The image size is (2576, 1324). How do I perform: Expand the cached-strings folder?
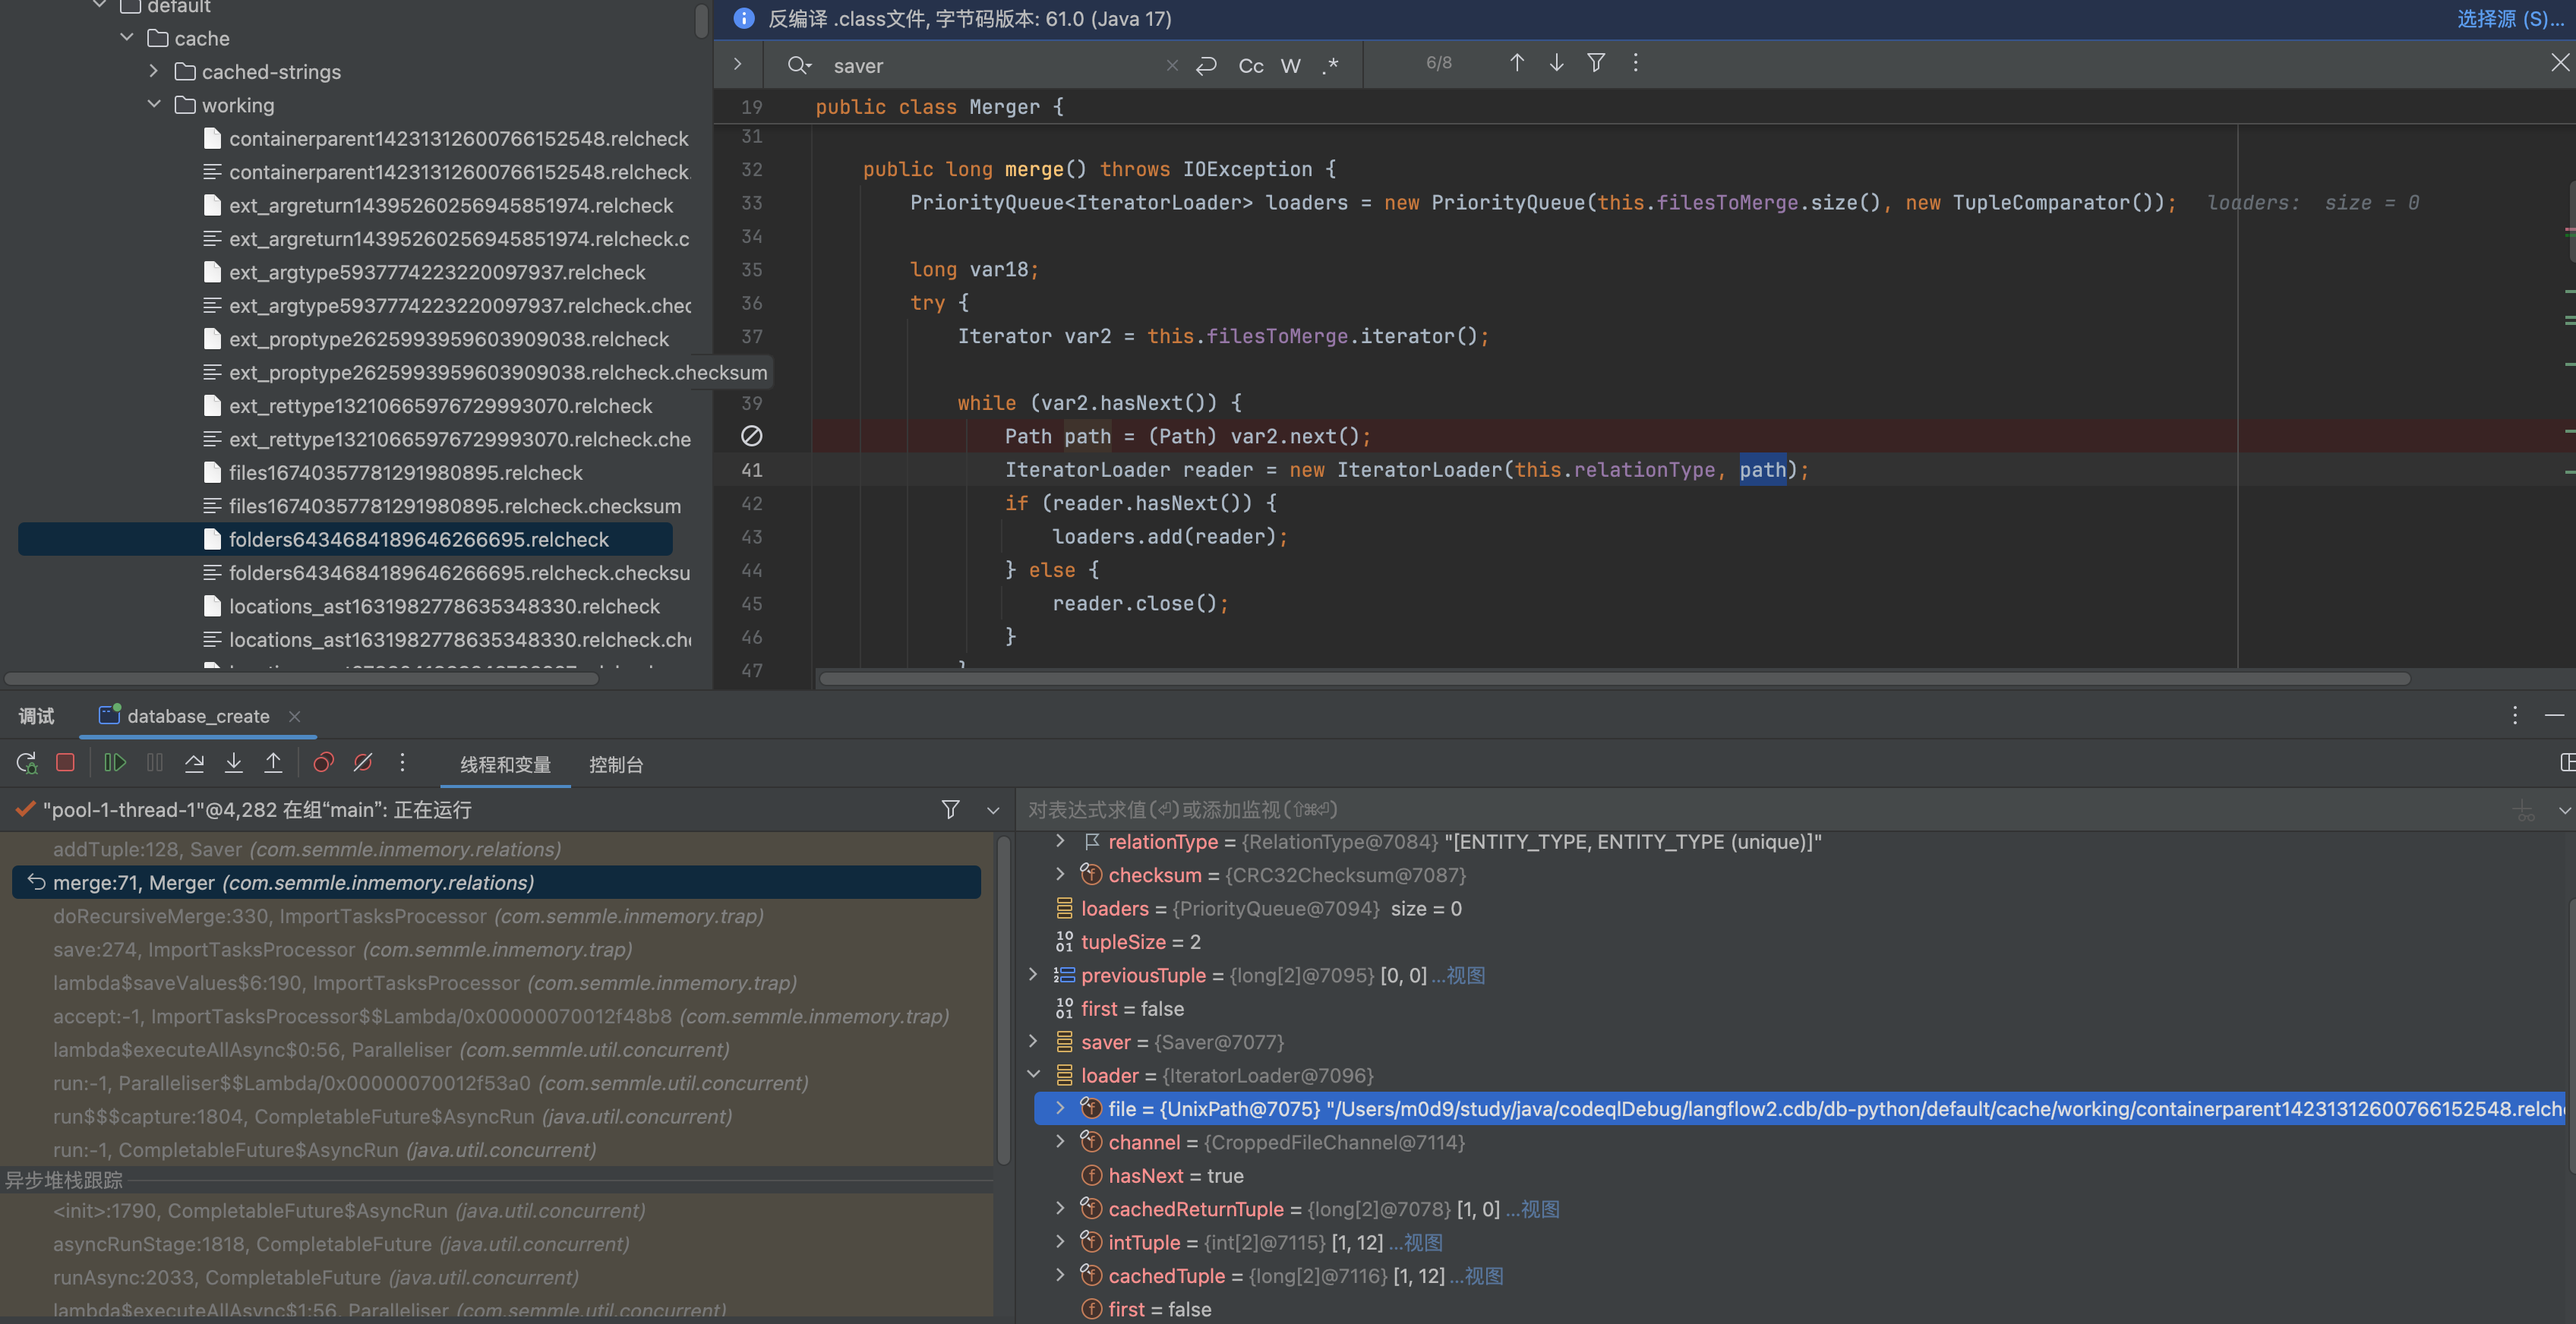pos(154,71)
